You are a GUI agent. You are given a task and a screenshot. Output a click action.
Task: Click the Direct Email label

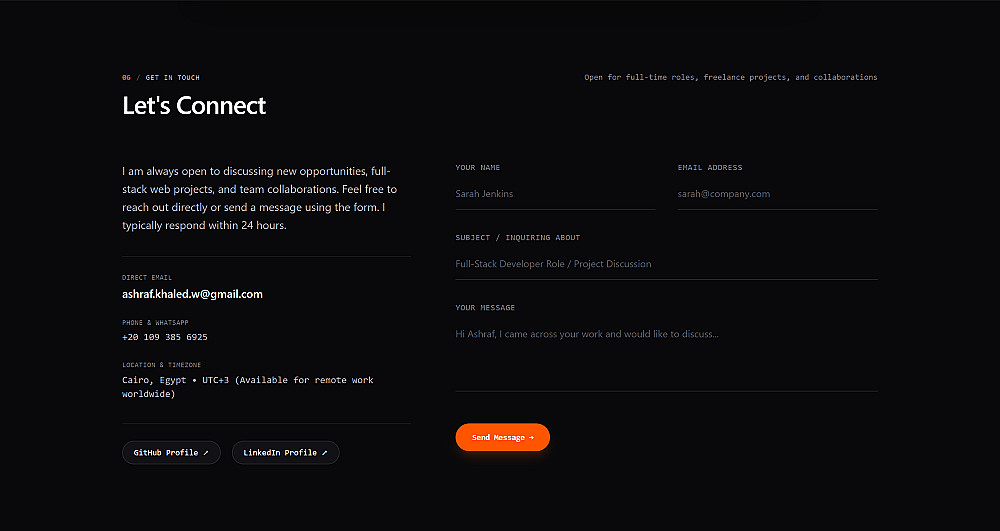click(x=147, y=277)
